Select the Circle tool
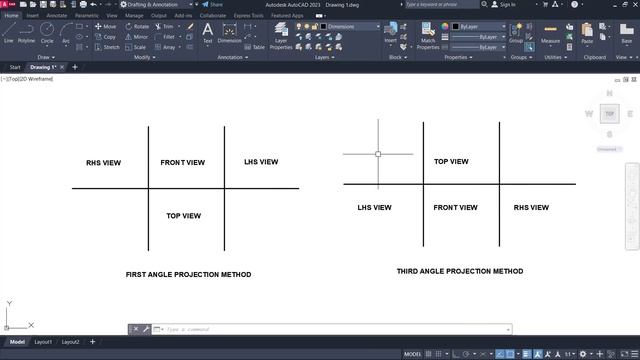Viewport: 640px width, 360px height. pos(47,33)
